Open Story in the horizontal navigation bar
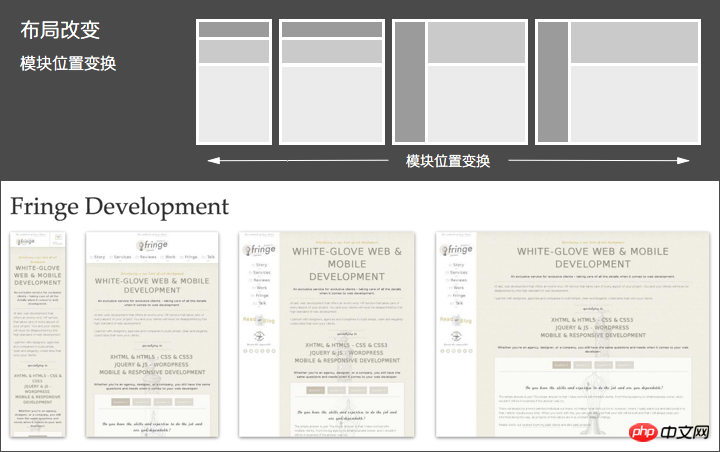This screenshot has height=452, width=720. [x=98, y=257]
